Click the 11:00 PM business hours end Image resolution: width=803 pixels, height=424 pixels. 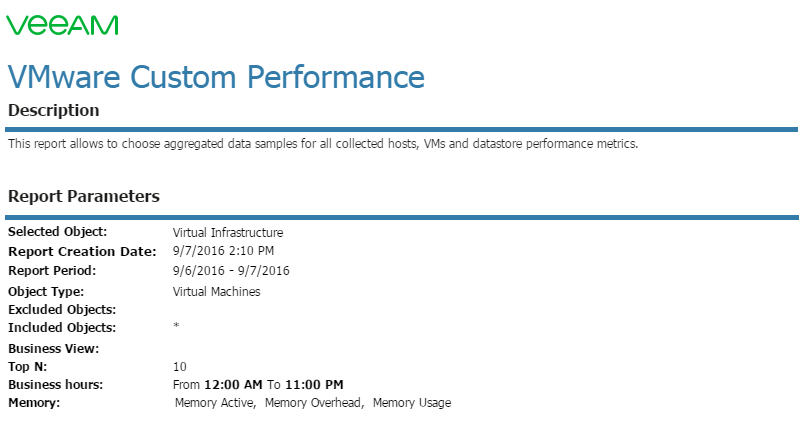coord(314,385)
